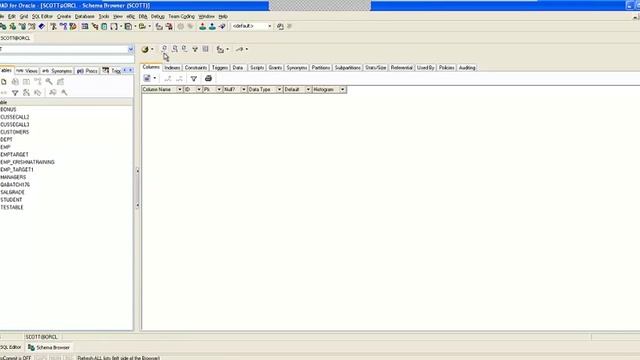Click Schema Browser window tab at bottom

[x=49, y=347]
